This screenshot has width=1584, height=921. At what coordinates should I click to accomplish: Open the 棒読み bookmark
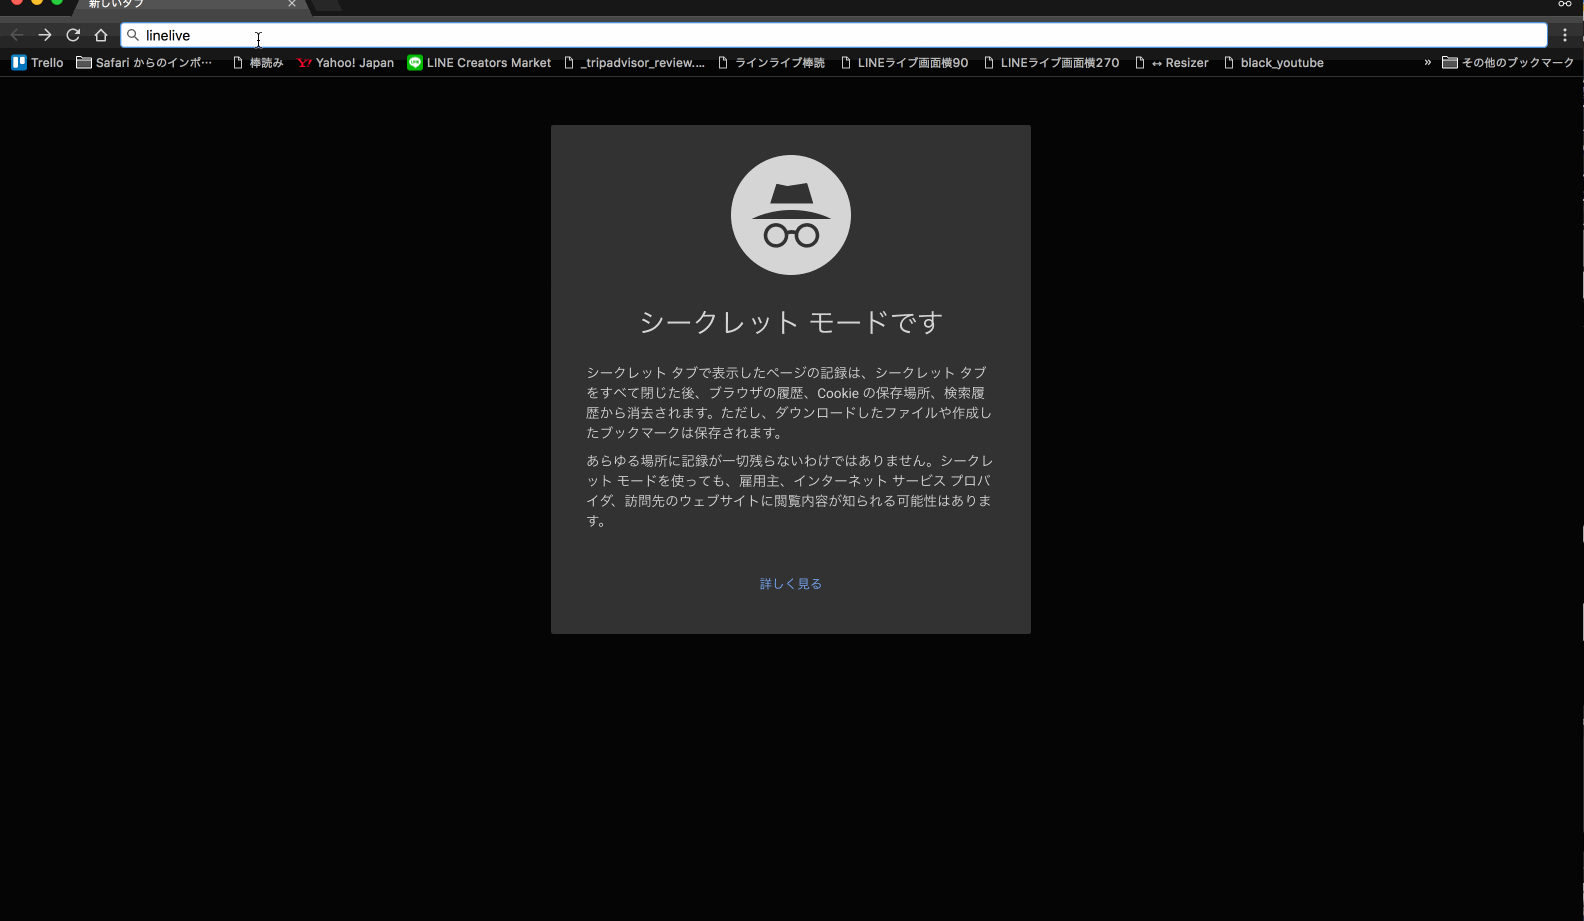(x=258, y=62)
